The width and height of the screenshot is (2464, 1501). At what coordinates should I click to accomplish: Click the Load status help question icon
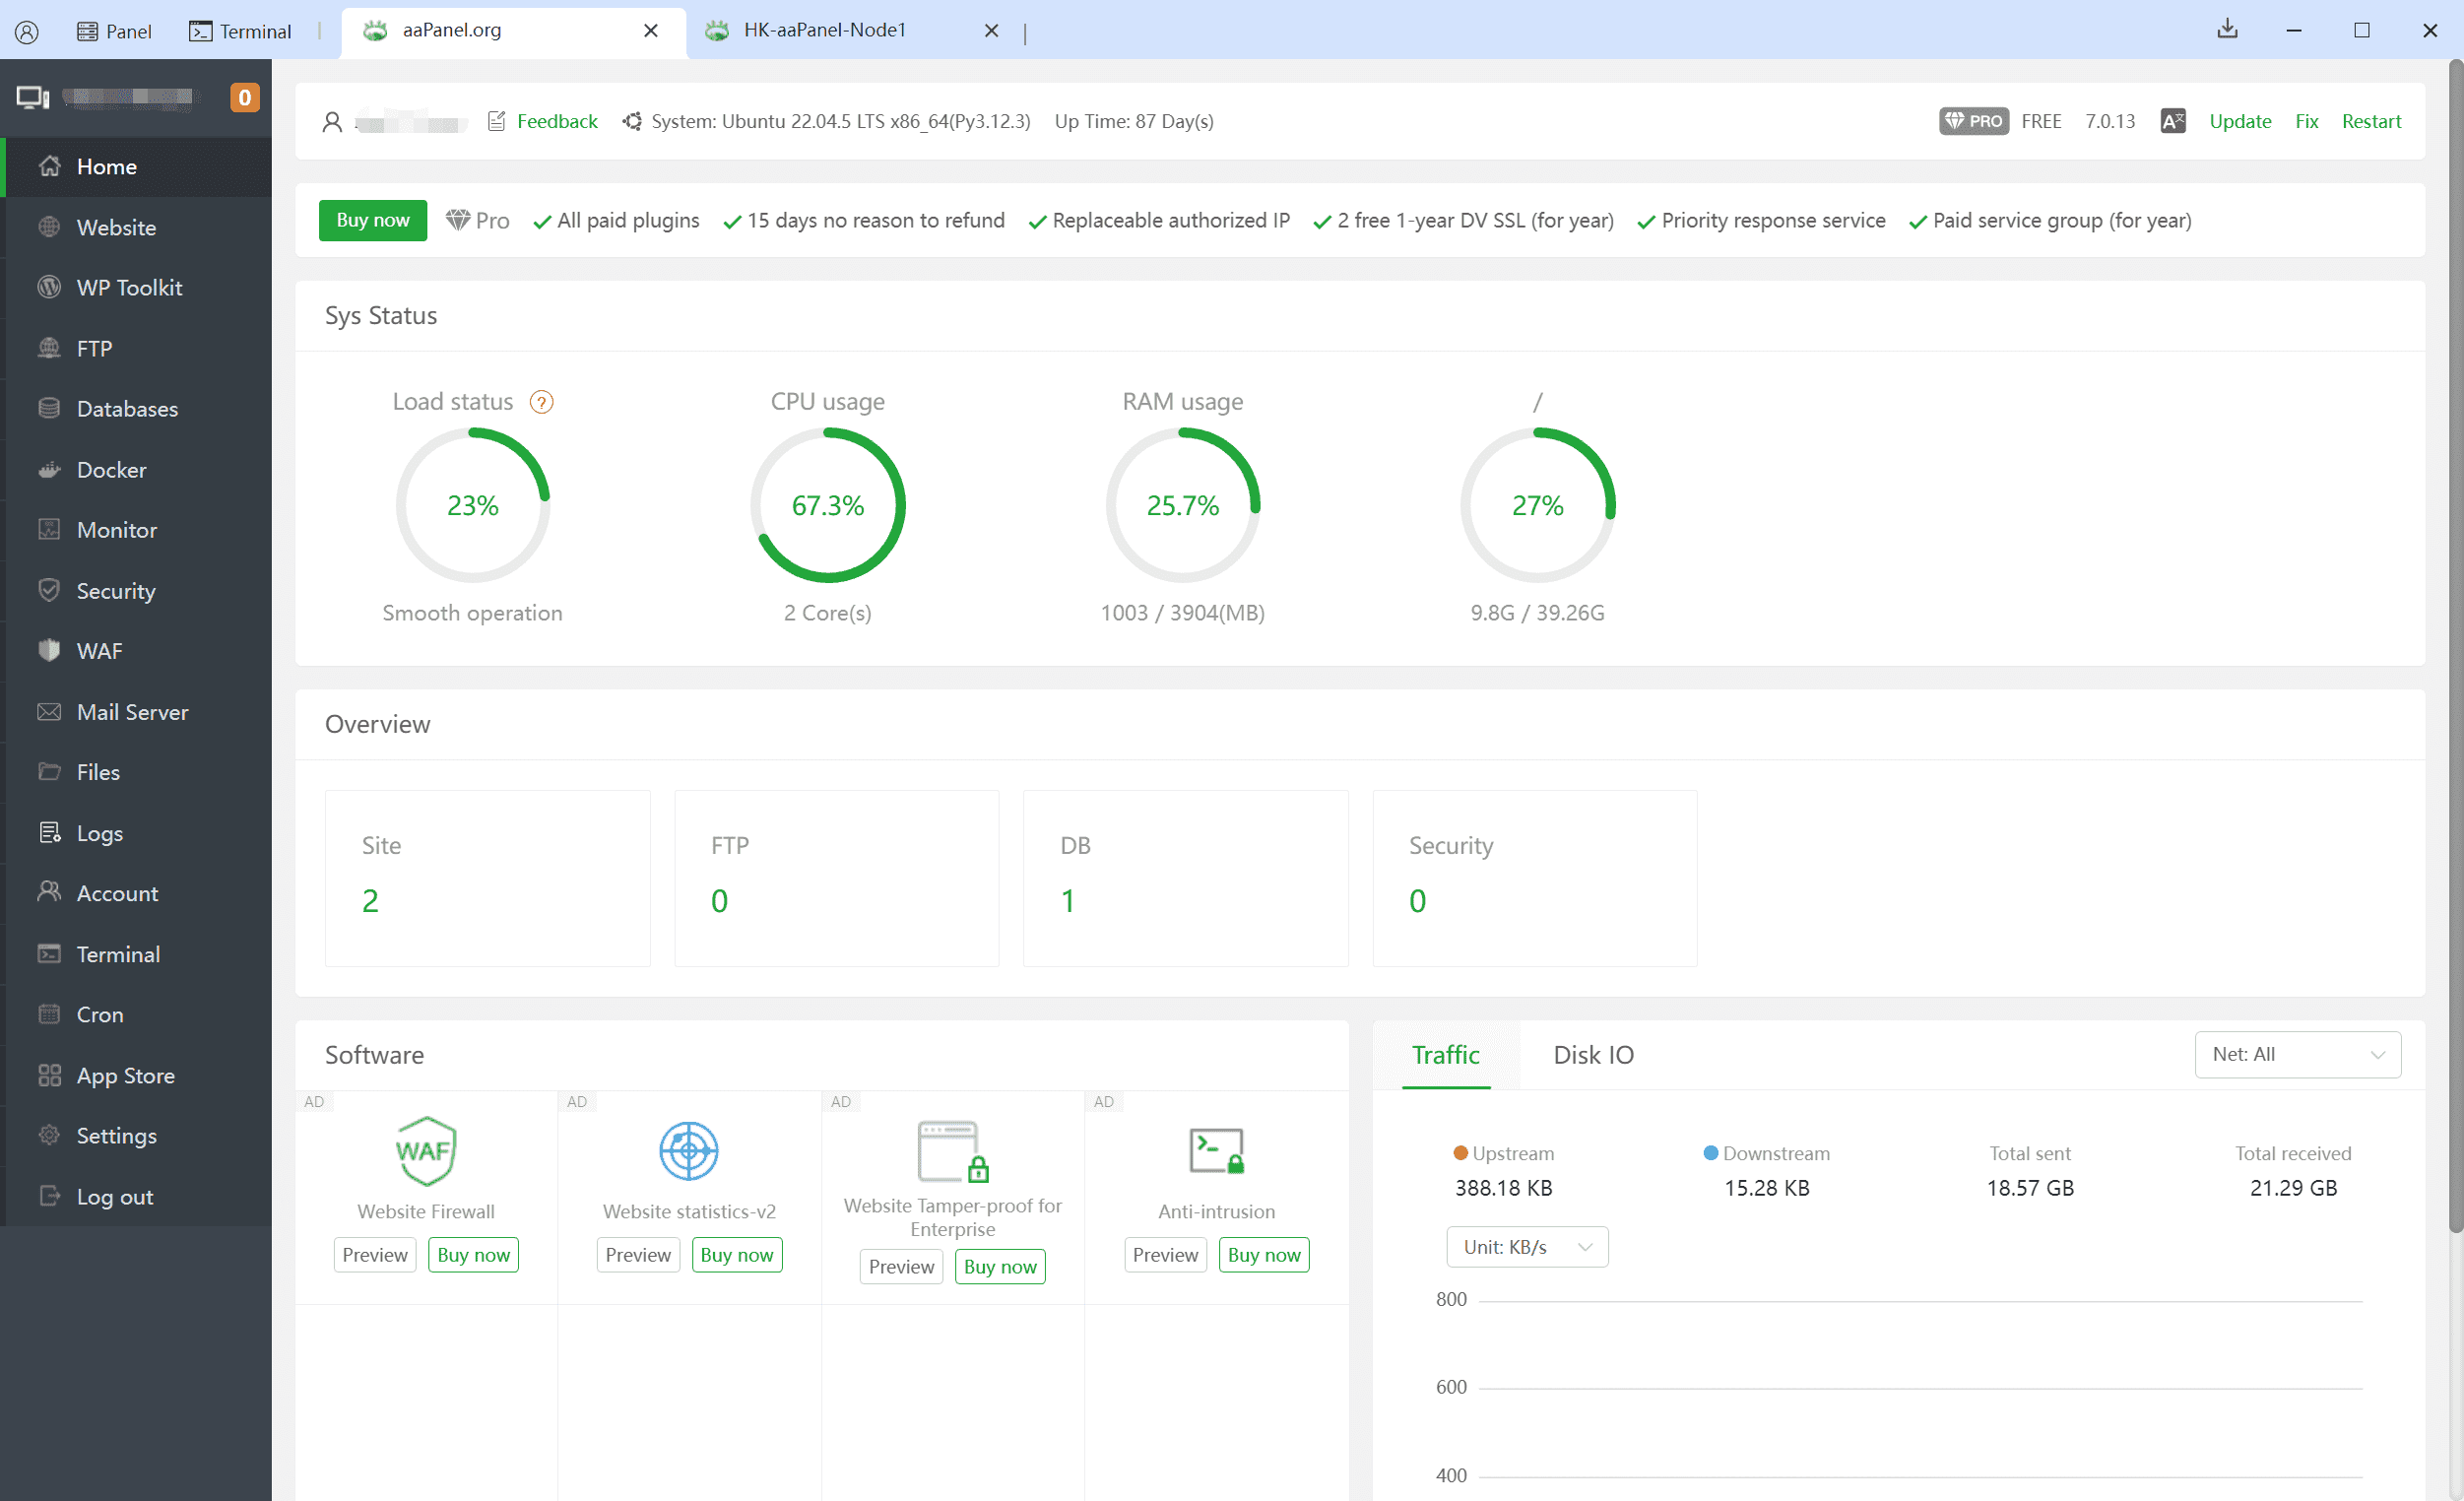coord(541,402)
